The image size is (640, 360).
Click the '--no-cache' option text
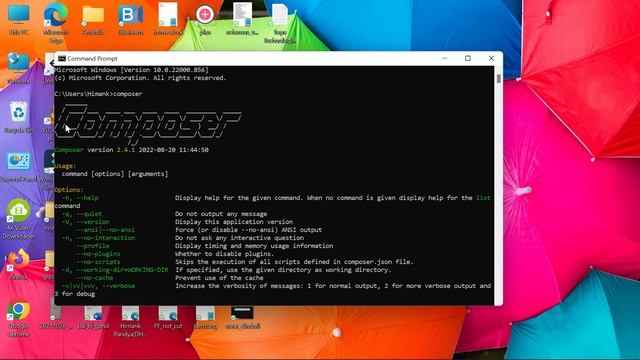95,278
